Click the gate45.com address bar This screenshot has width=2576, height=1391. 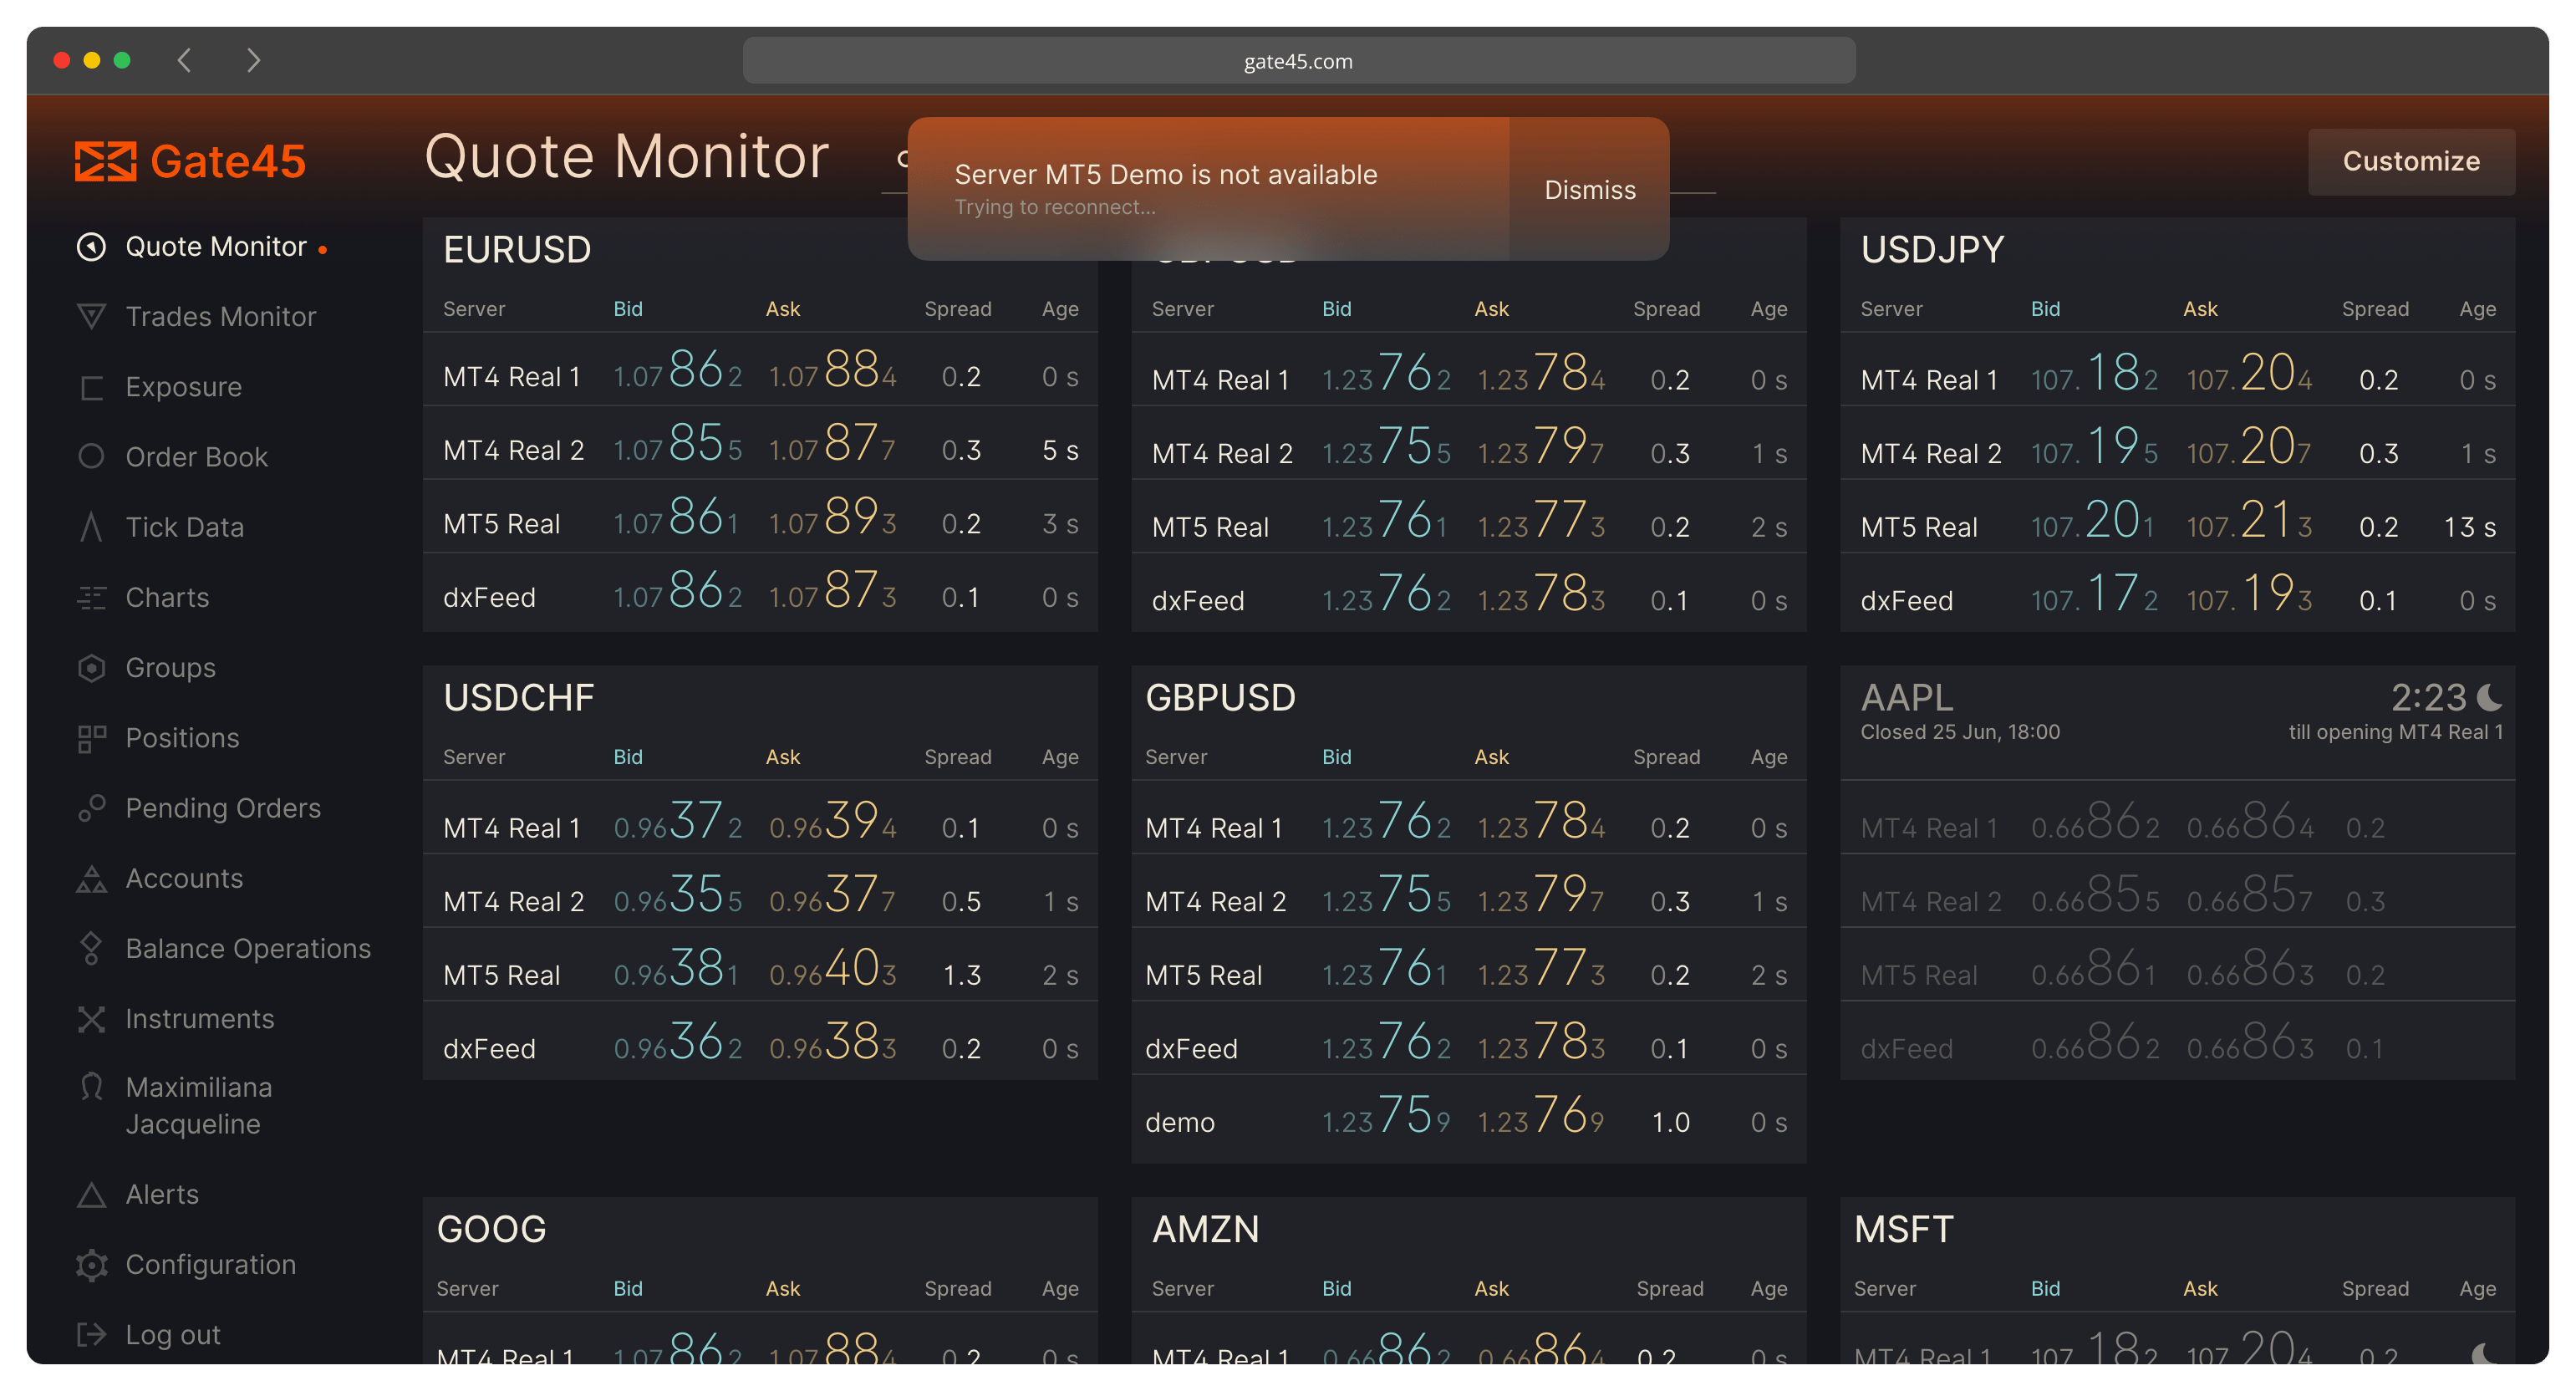coord(1299,61)
